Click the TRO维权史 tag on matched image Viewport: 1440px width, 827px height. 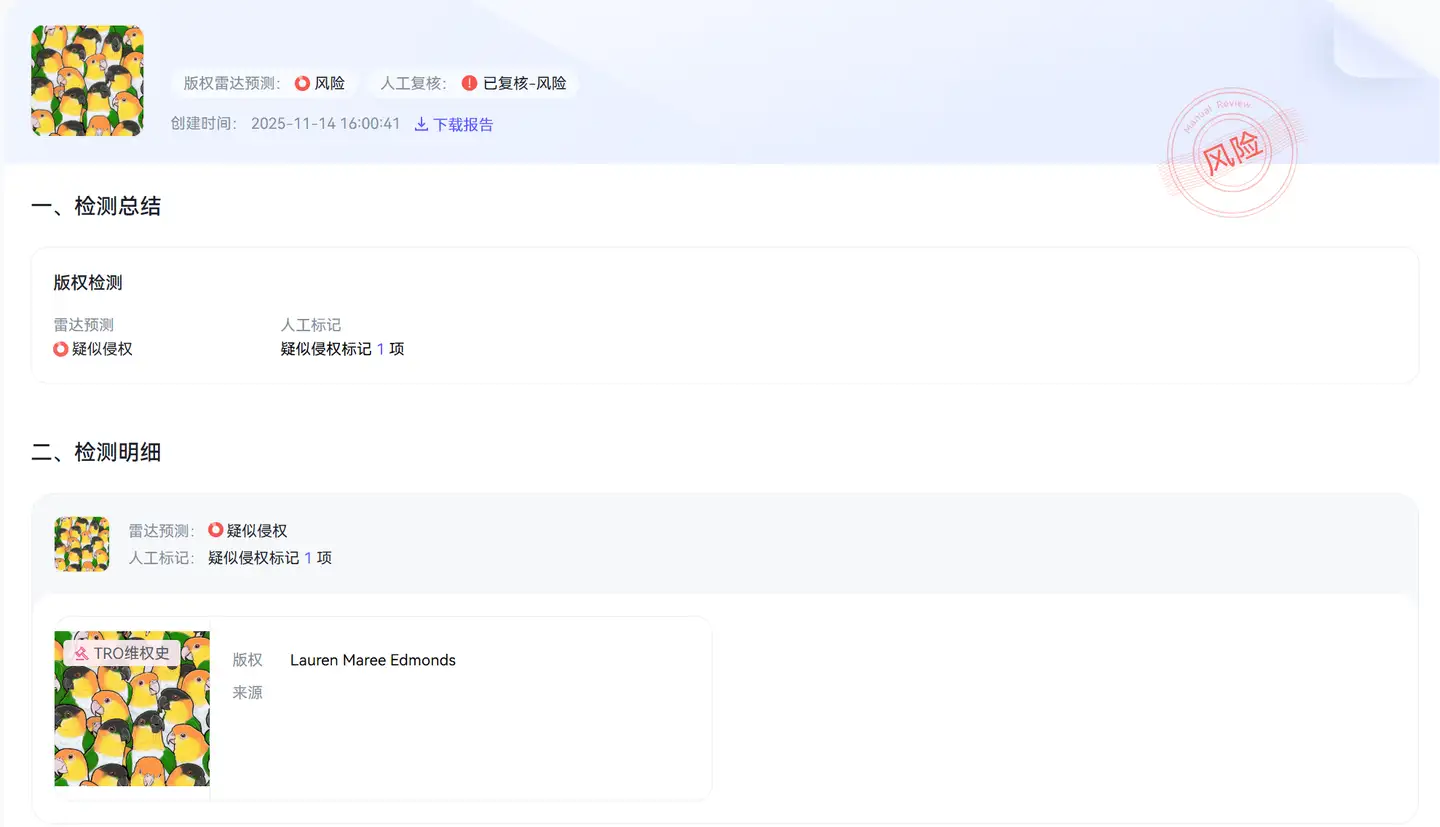122,653
